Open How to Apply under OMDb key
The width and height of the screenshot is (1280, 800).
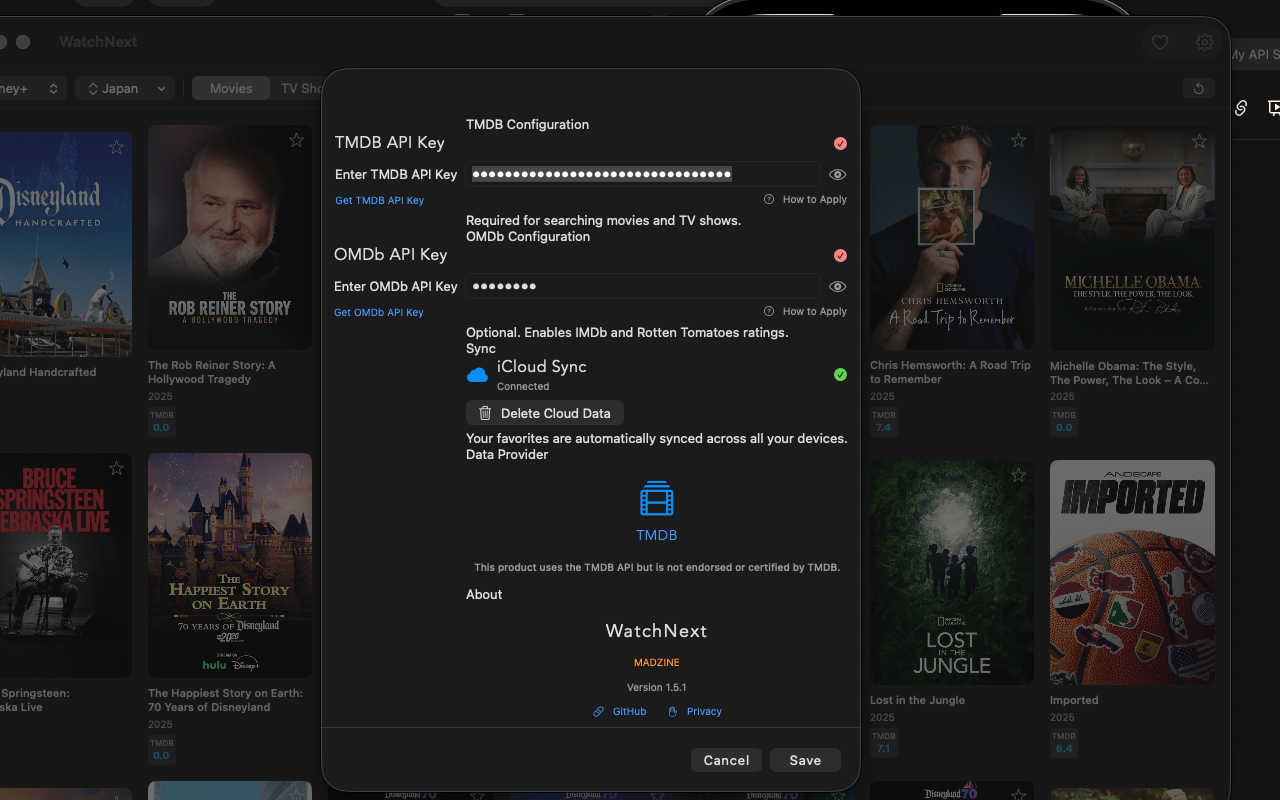(805, 311)
